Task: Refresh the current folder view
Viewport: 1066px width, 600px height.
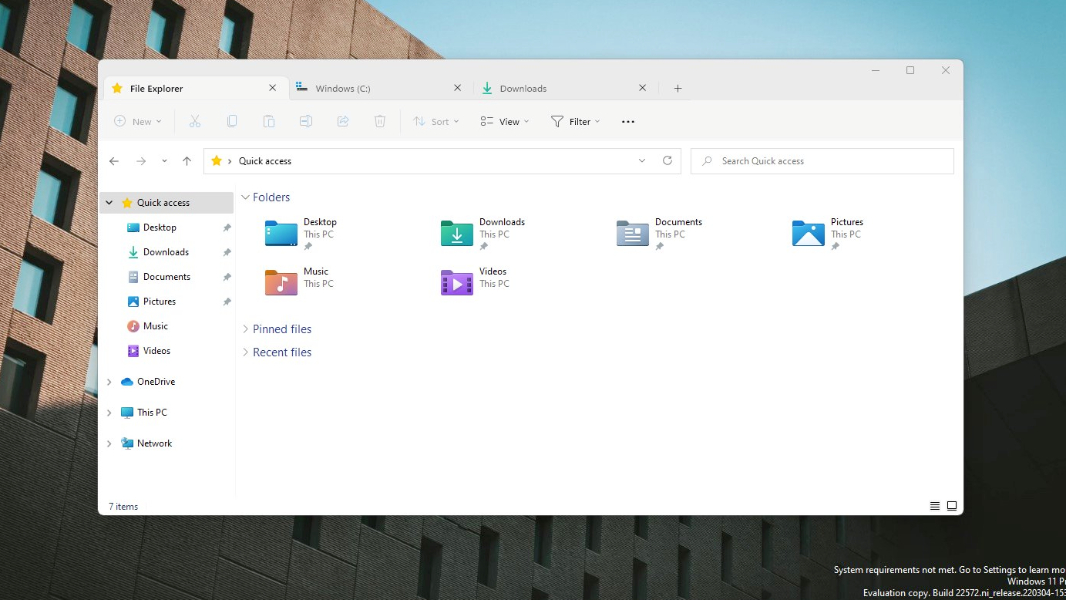Action: pyautogui.click(x=667, y=160)
